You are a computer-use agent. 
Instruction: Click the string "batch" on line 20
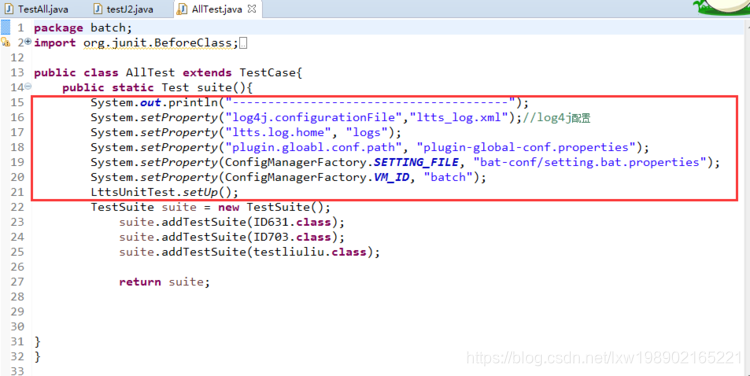(x=448, y=177)
